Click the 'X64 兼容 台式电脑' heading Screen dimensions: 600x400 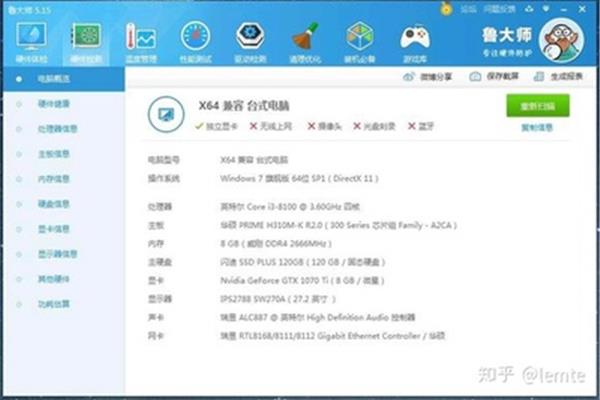point(244,106)
